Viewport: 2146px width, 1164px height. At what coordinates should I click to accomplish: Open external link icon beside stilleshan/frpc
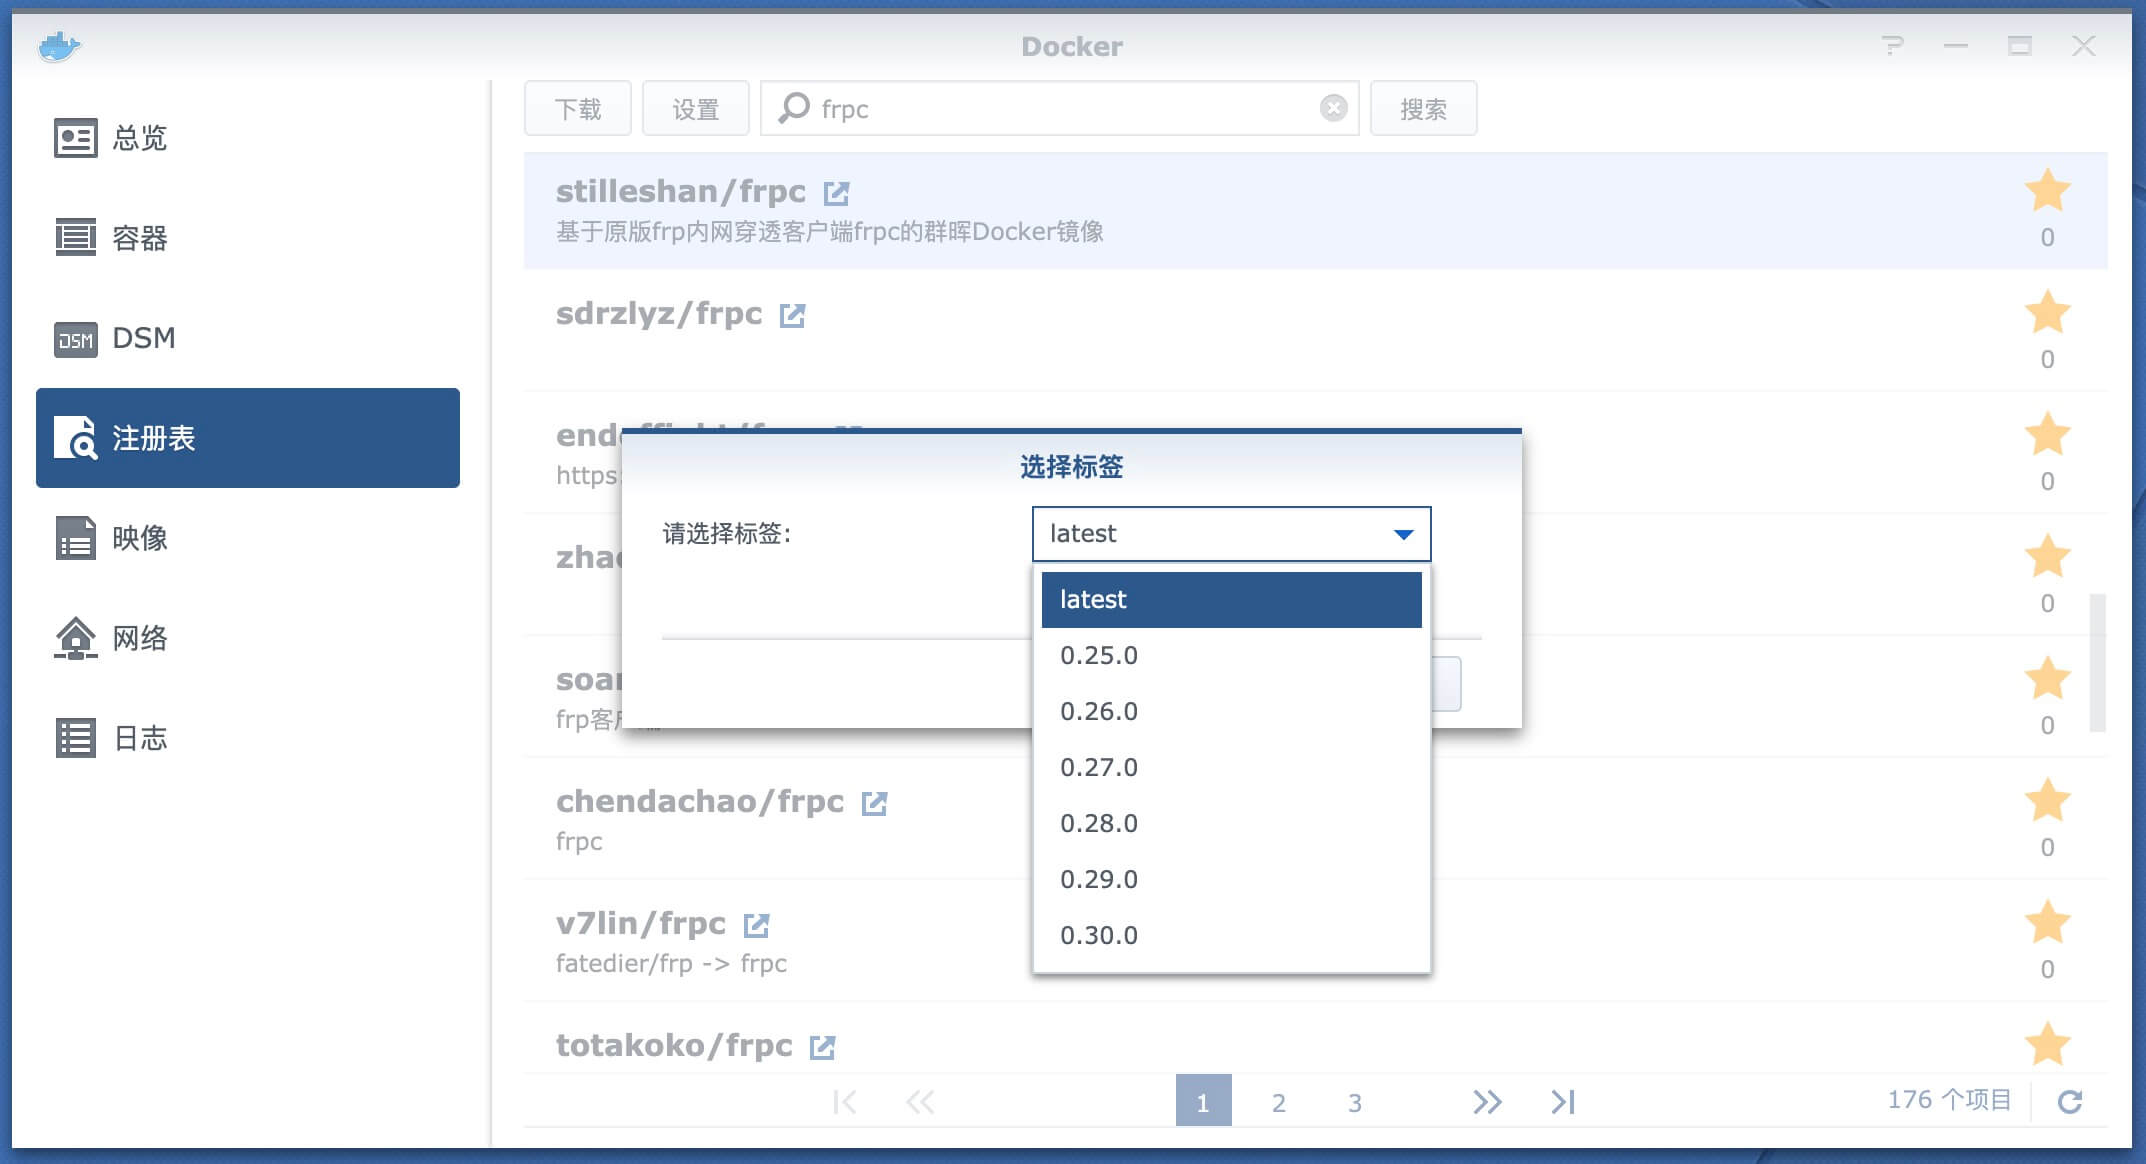(836, 192)
